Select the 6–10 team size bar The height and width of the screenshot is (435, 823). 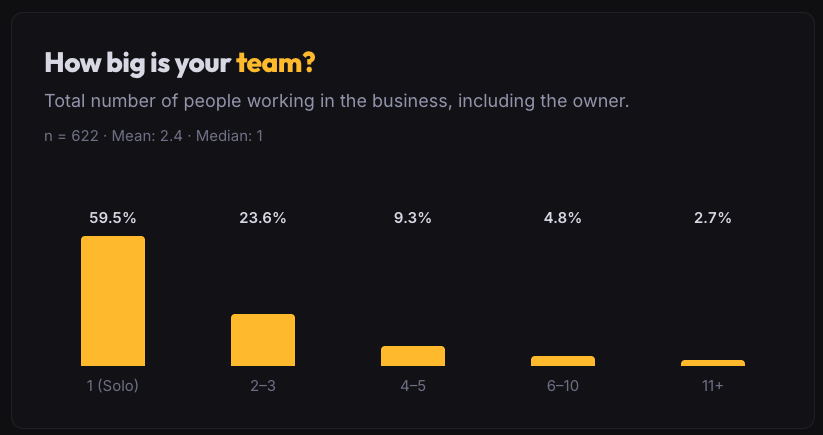563,361
